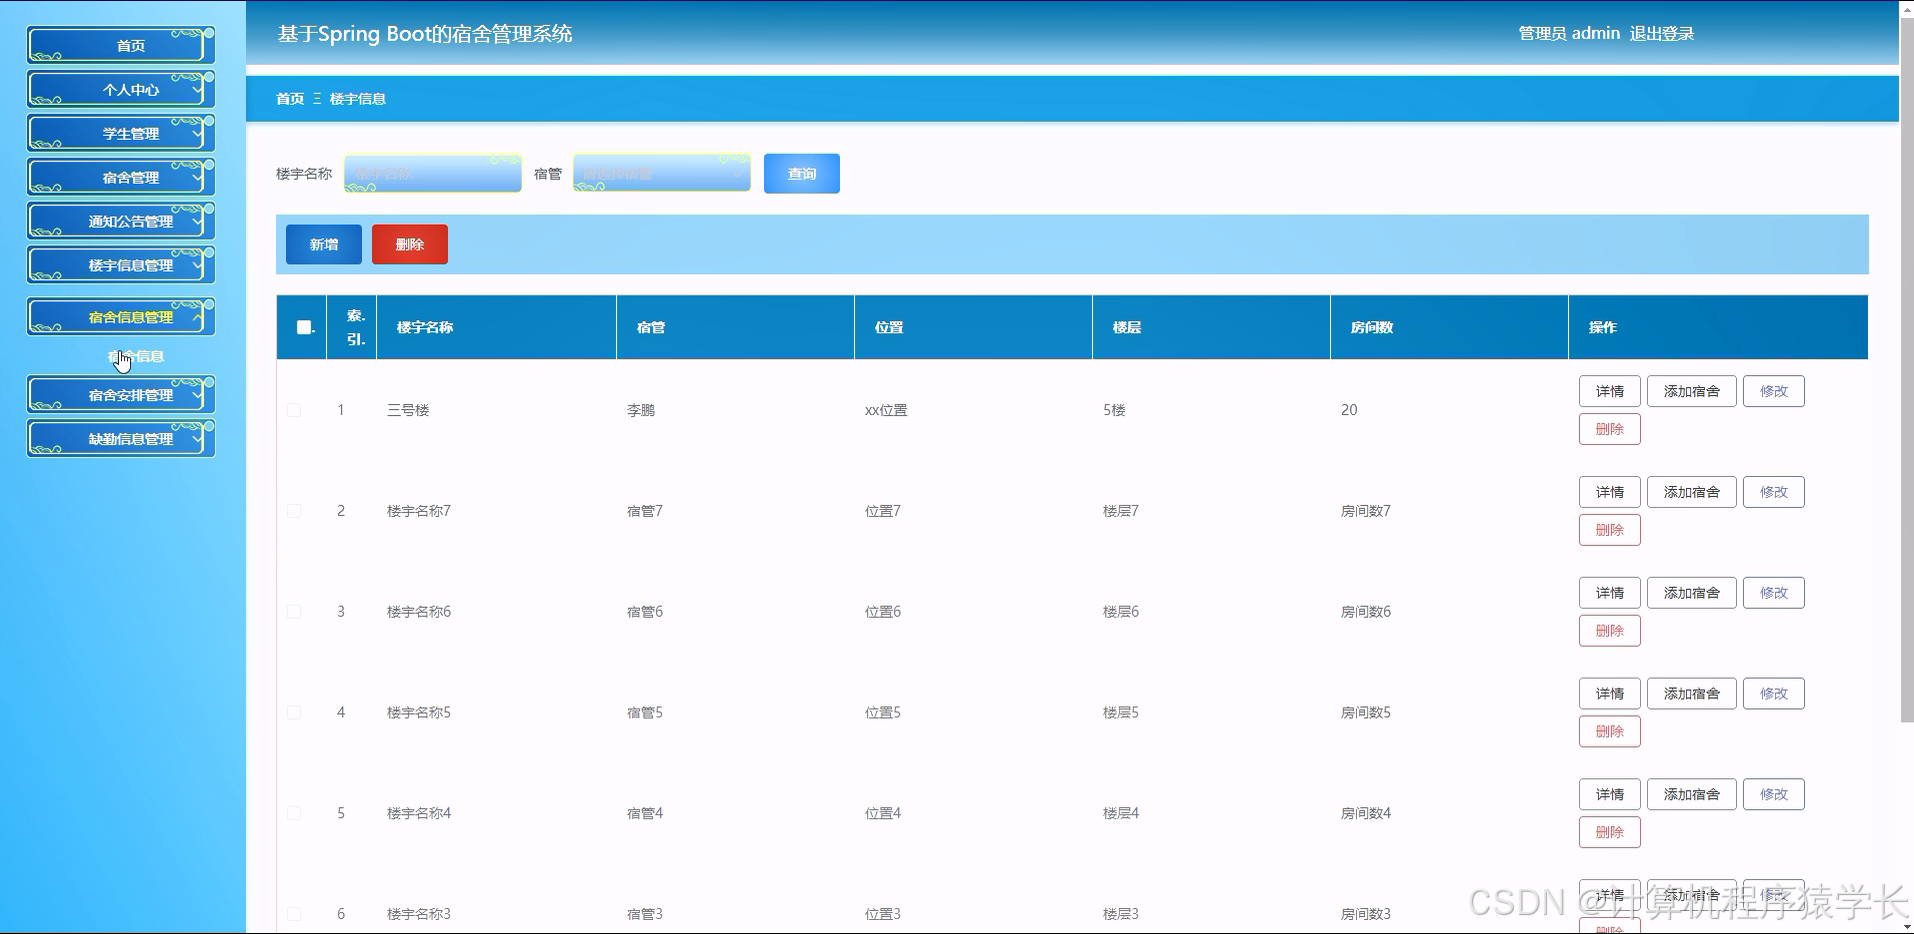Open the 首页 sidebar menu item
1914x934 pixels.
pos(121,46)
